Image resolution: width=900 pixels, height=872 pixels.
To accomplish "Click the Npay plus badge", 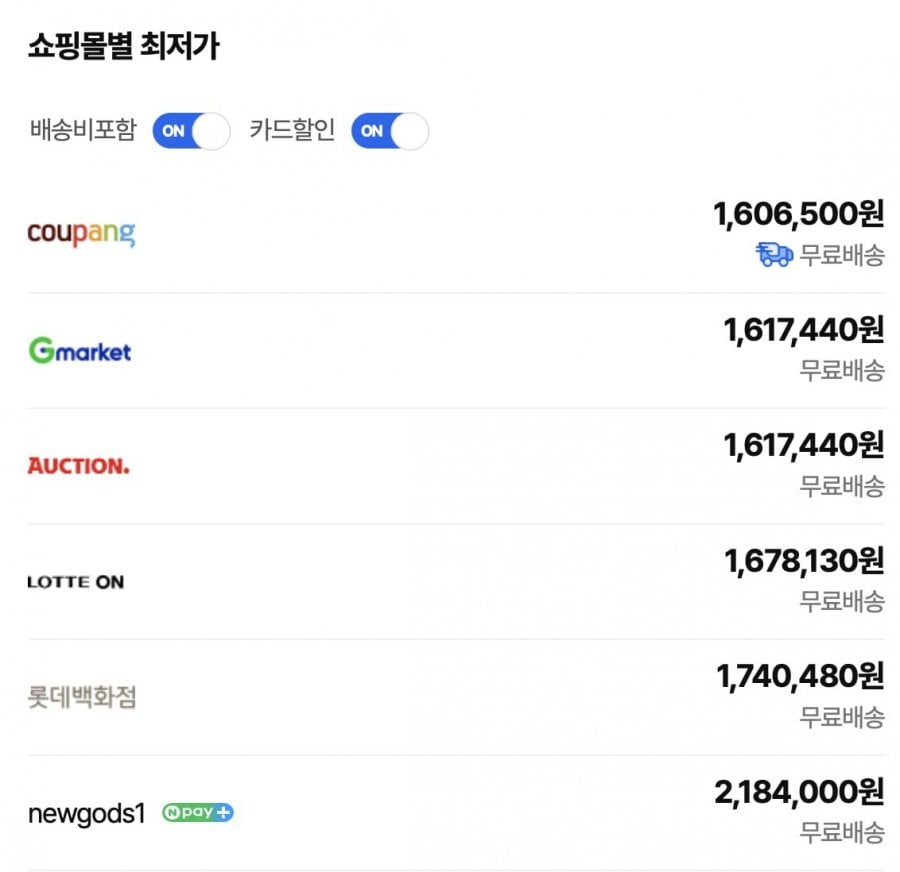I will pos(198,813).
